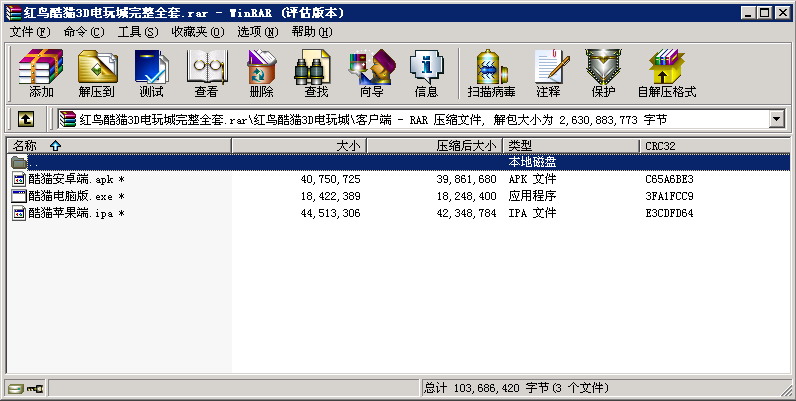796x401 pixels.
Task: Go up one folder level button
Action: 26,119
